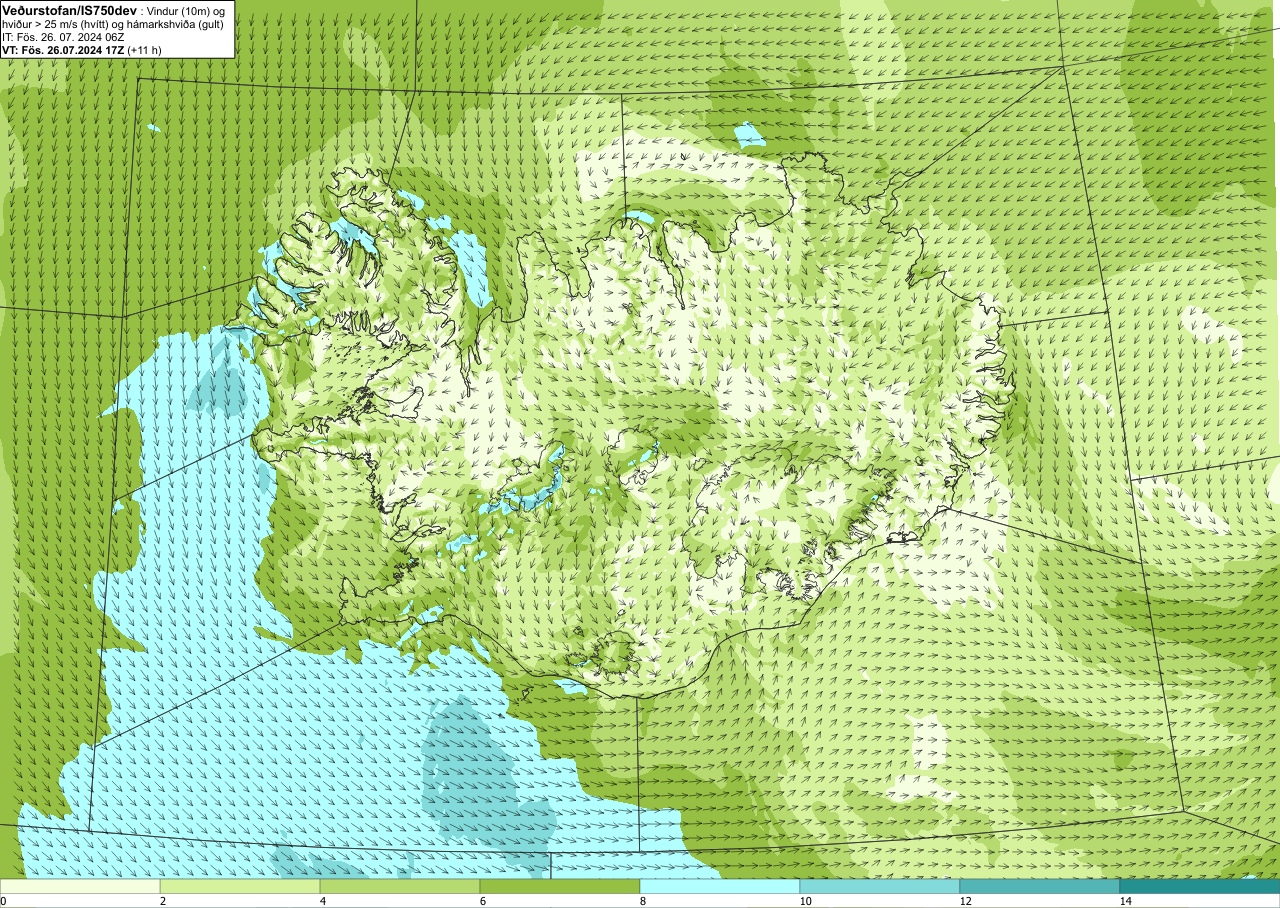1280x908 pixels.
Task: Click the 'VT: Fös. 26.07.2024 17Z' valid time
Action: [63, 49]
